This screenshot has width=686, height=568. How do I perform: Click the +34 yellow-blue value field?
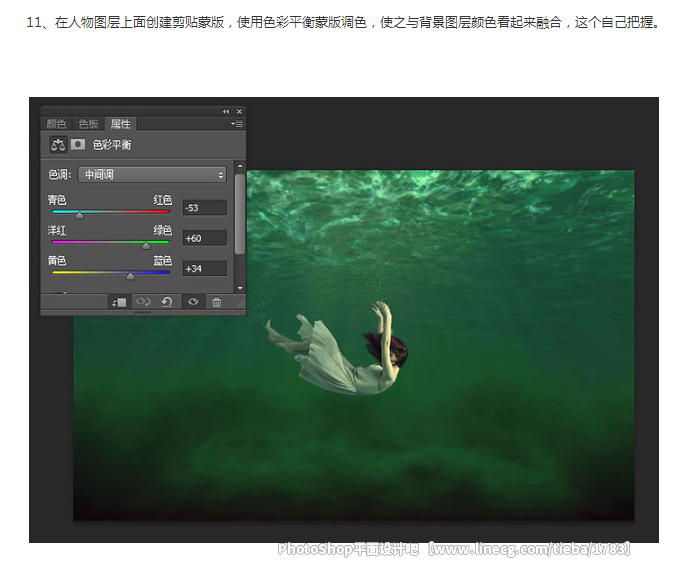click(205, 269)
